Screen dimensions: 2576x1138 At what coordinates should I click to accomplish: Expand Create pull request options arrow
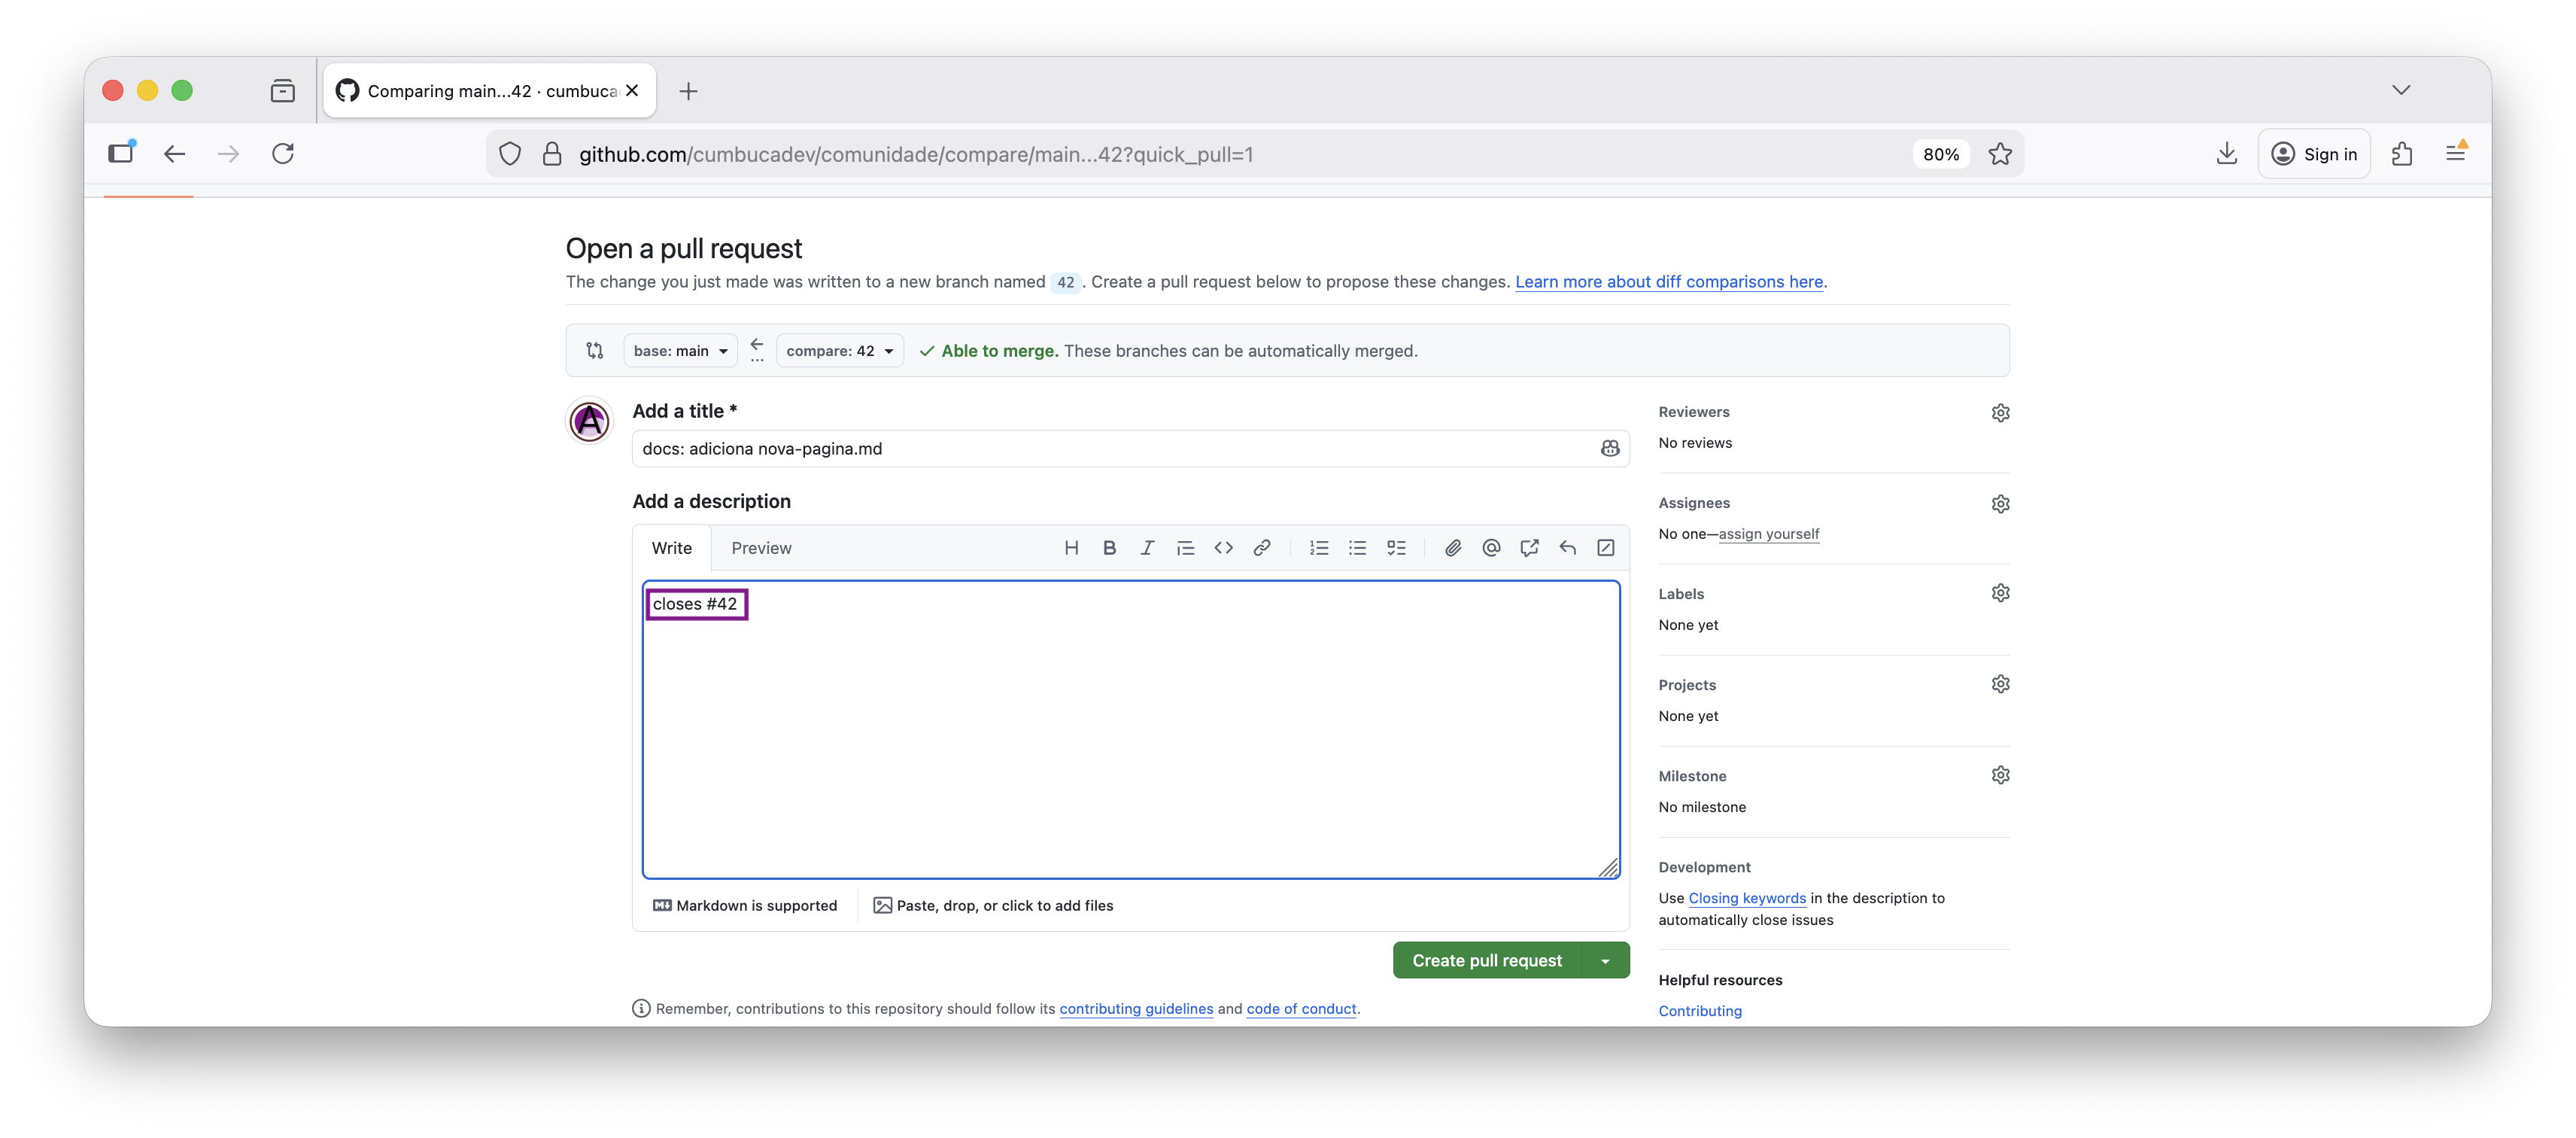point(1605,960)
